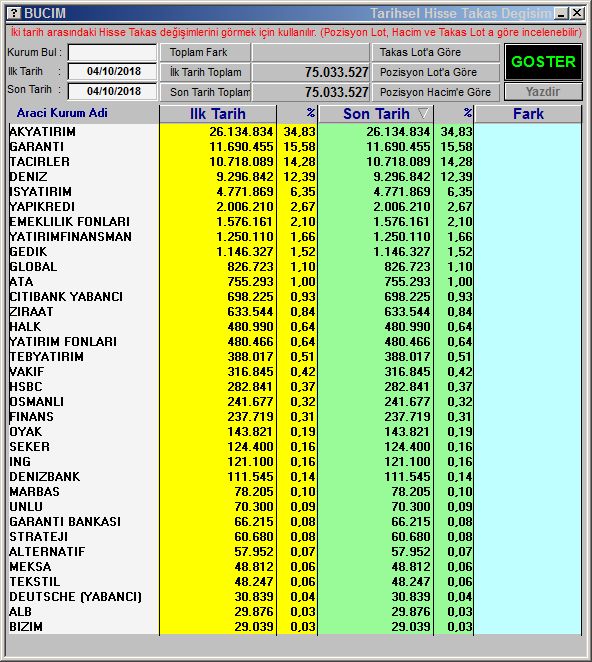Select the ZIRAAT row

(x=295, y=312)
